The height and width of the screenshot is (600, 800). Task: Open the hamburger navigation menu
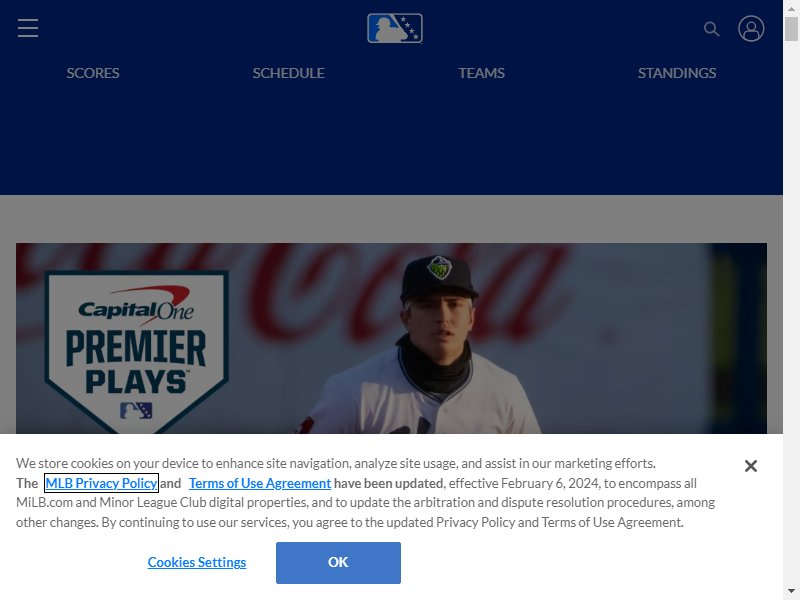click(x=28, y=28)
